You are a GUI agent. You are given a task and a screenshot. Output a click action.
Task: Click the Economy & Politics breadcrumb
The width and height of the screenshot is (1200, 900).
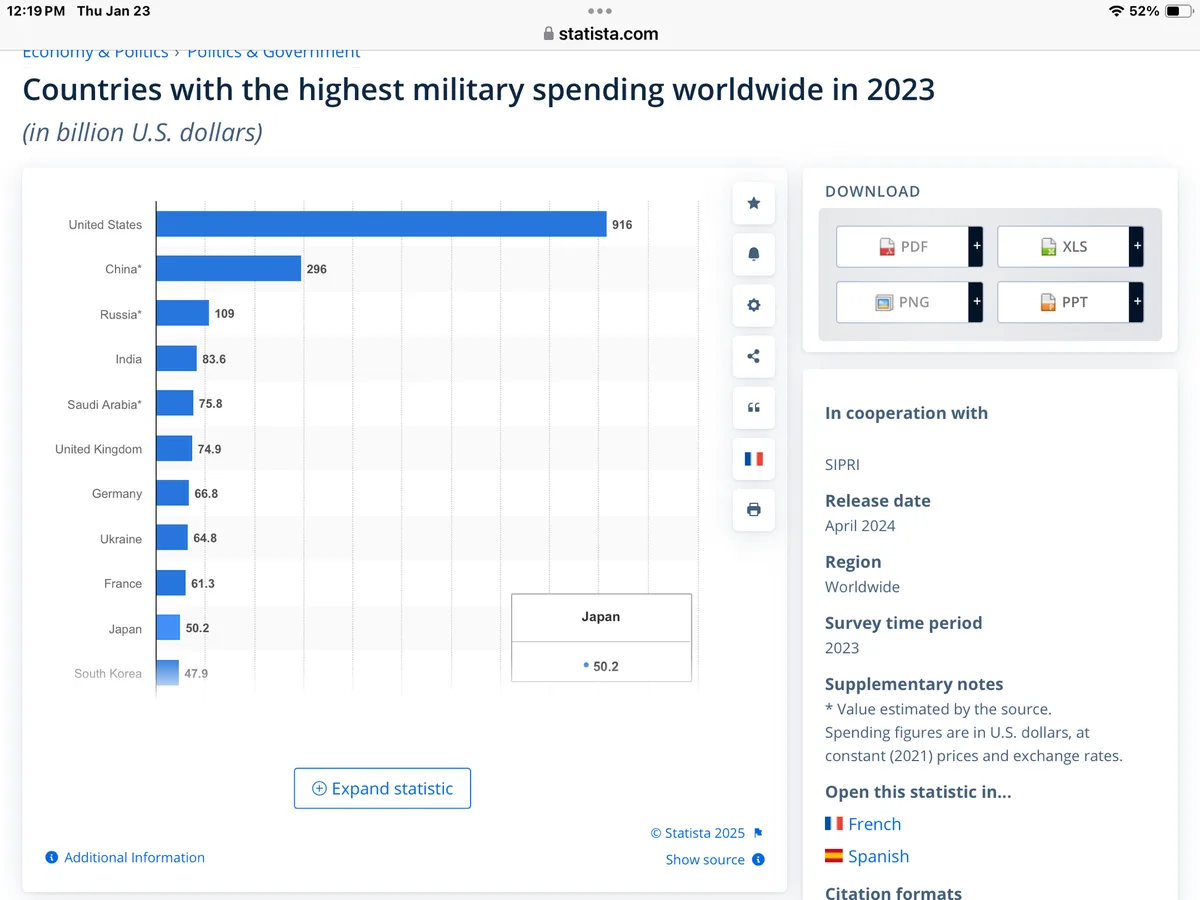95,52
